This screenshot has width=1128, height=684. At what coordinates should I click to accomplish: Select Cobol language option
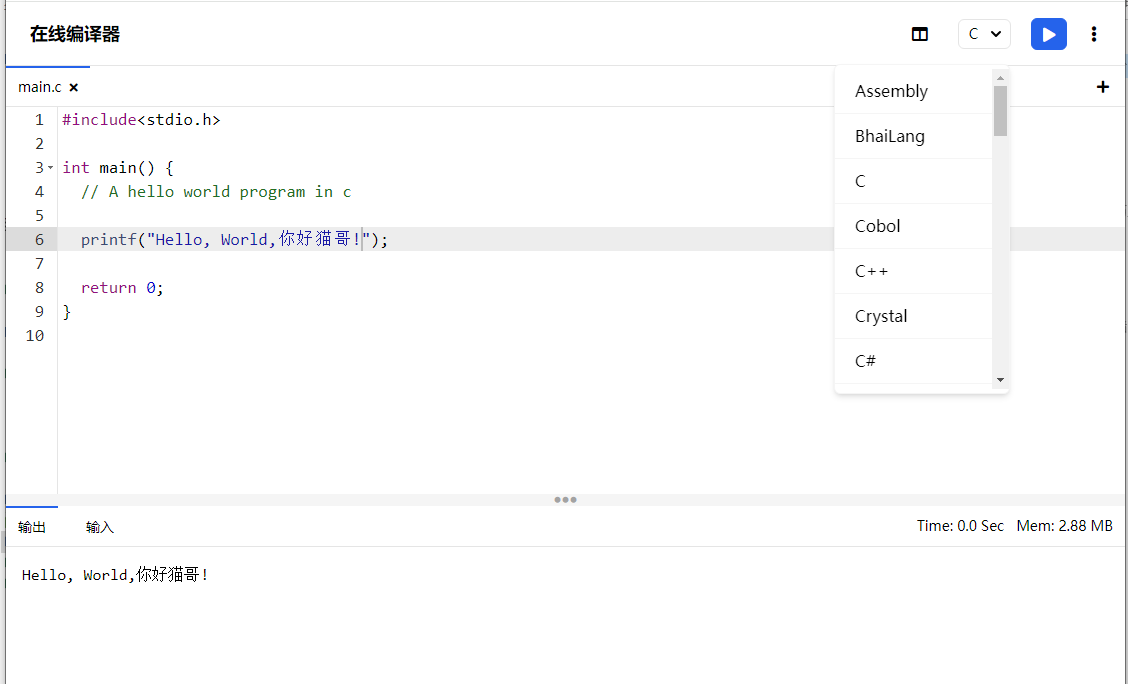pyautogui.click(x=877, y=226)
